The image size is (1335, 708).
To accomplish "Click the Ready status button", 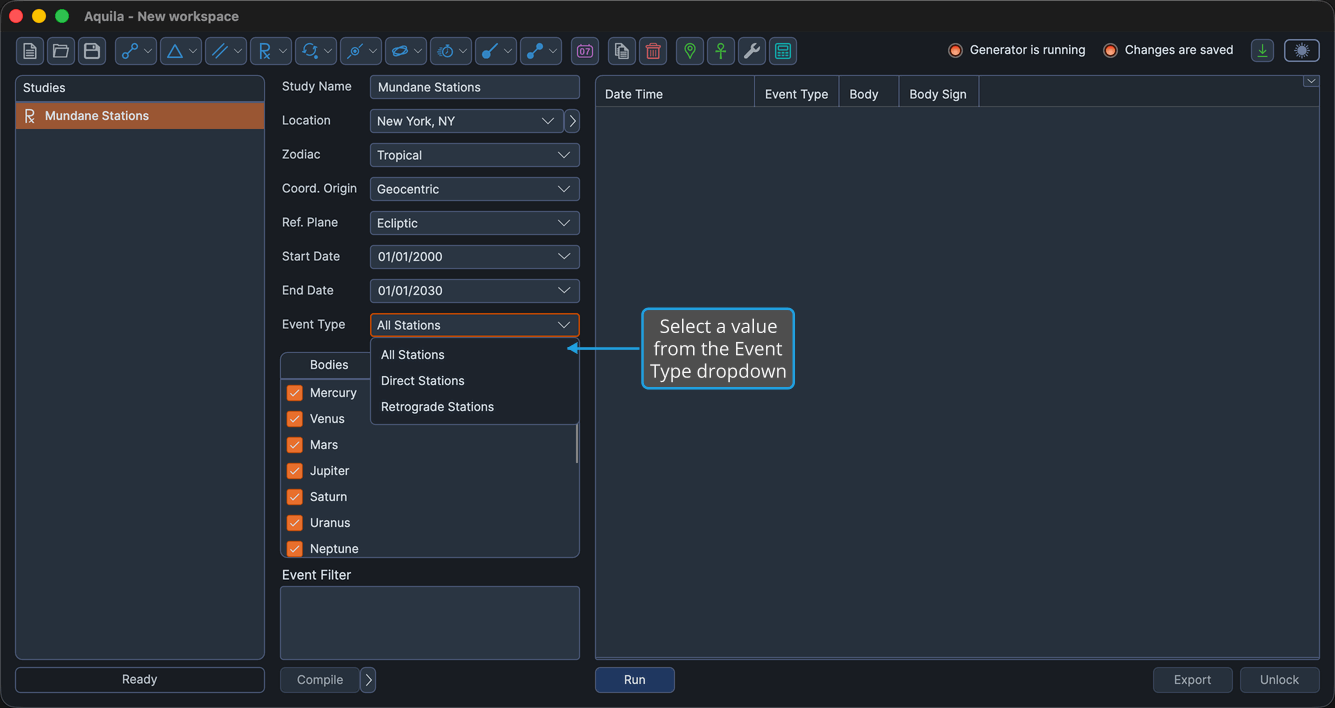I will (x=140, y=680).
